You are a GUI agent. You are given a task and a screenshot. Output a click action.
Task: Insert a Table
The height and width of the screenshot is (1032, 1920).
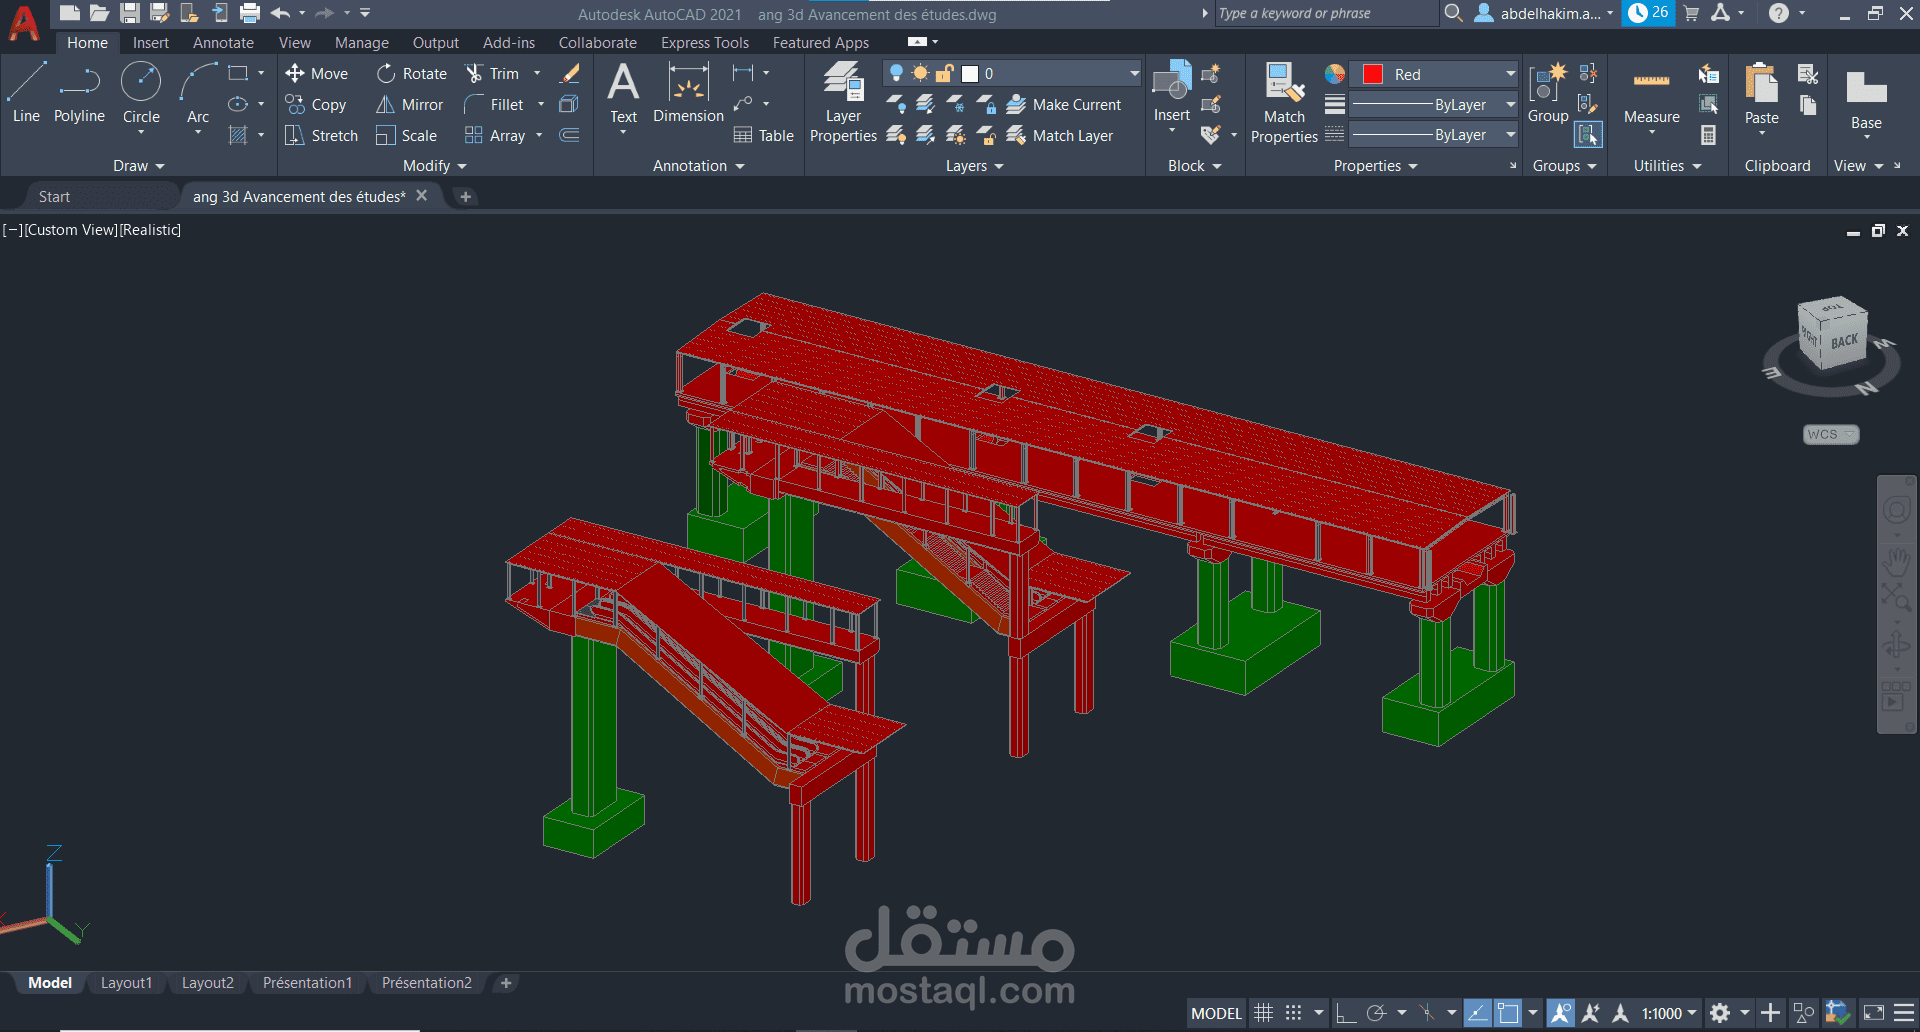763,135
